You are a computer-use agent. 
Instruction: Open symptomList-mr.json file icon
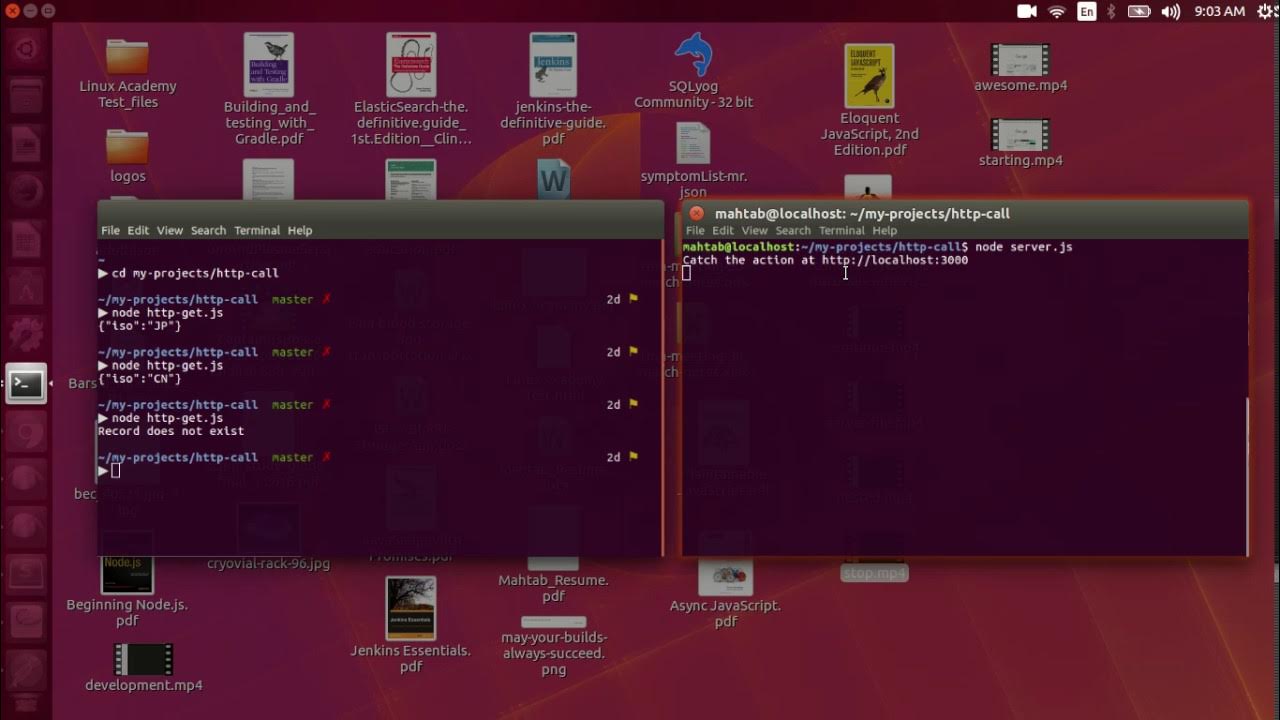(693, 143)
